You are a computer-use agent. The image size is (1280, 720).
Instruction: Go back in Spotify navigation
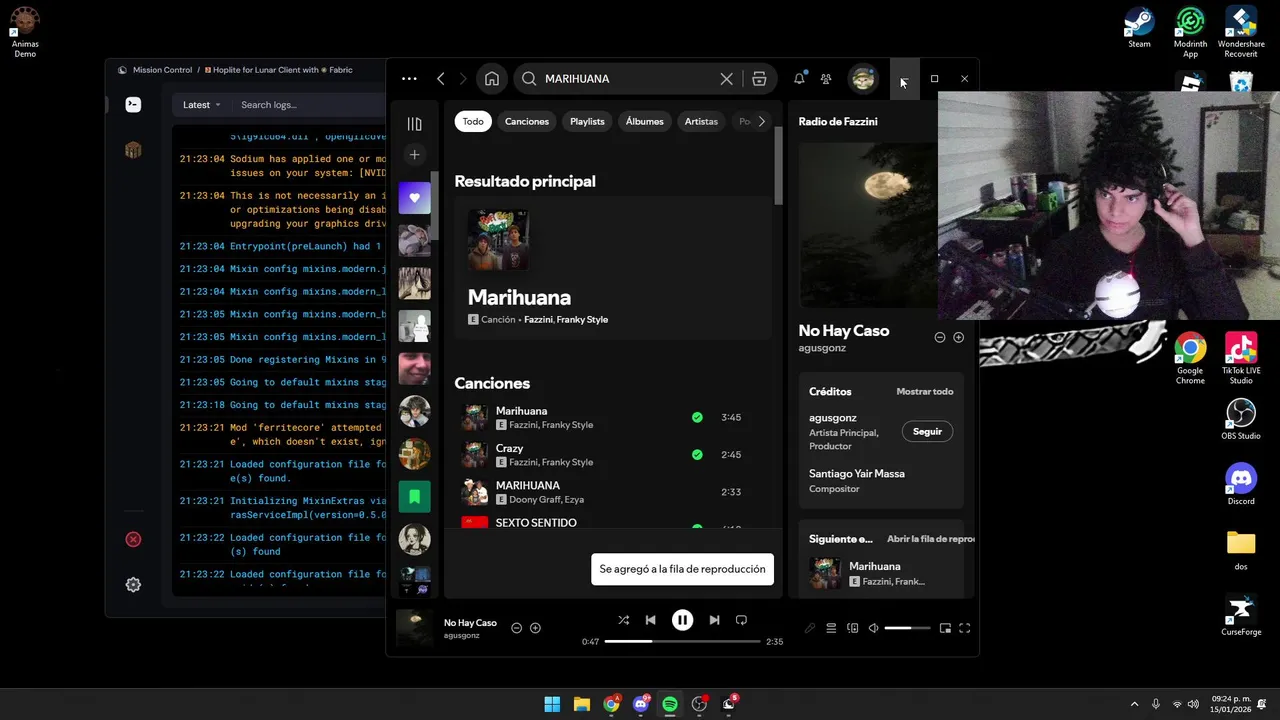click(x=440, y=79)
